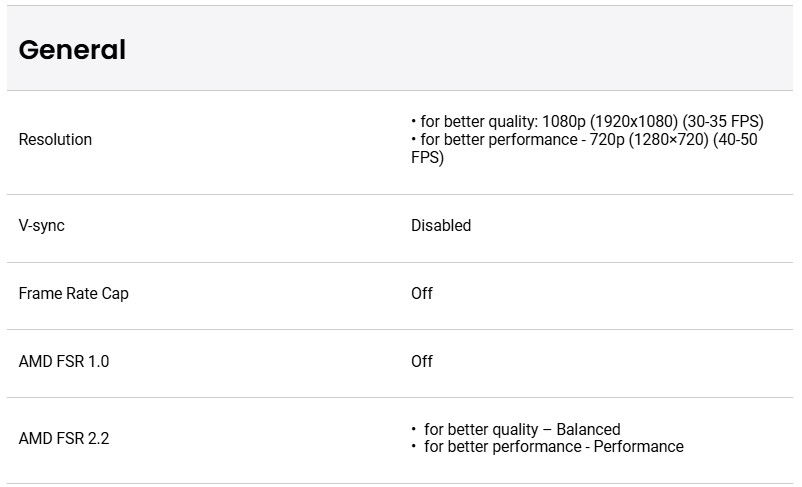Click the bullet before 720p performance line
The height and width of the screenshot is (487, 802).
click(x=413, y=139)
